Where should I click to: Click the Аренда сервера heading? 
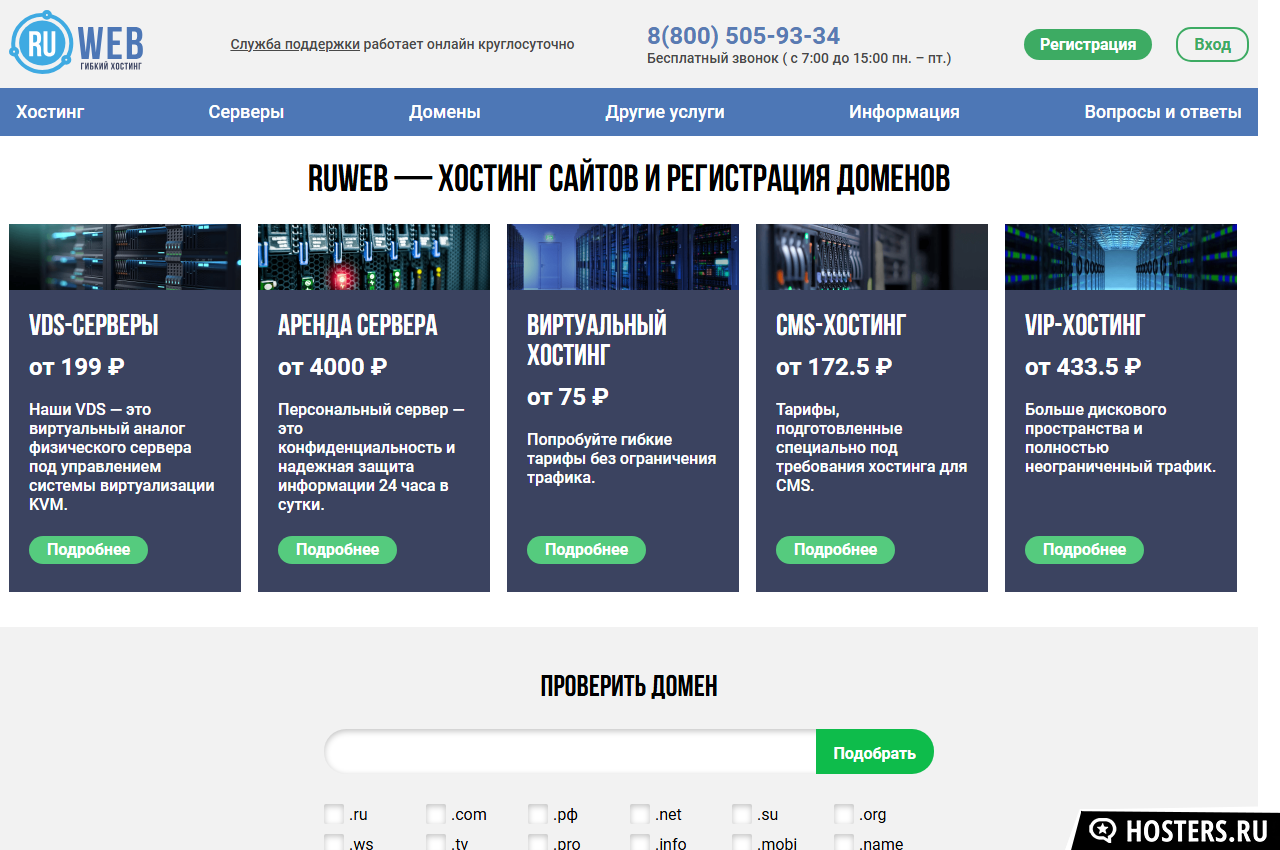click(x=358, y=326)
